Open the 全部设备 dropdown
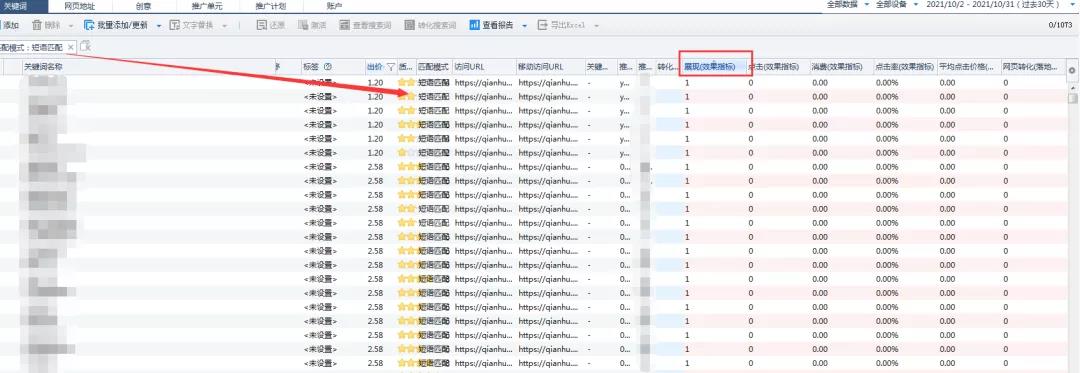 click(897, 4)
